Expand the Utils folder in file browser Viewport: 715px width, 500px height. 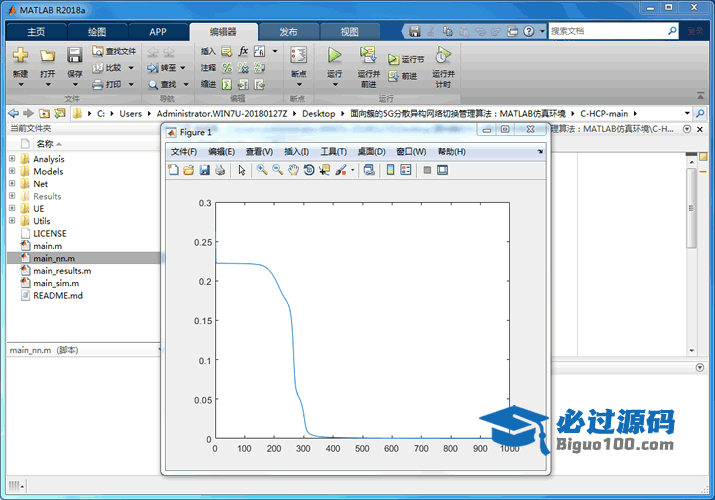[x=12, y=221]
